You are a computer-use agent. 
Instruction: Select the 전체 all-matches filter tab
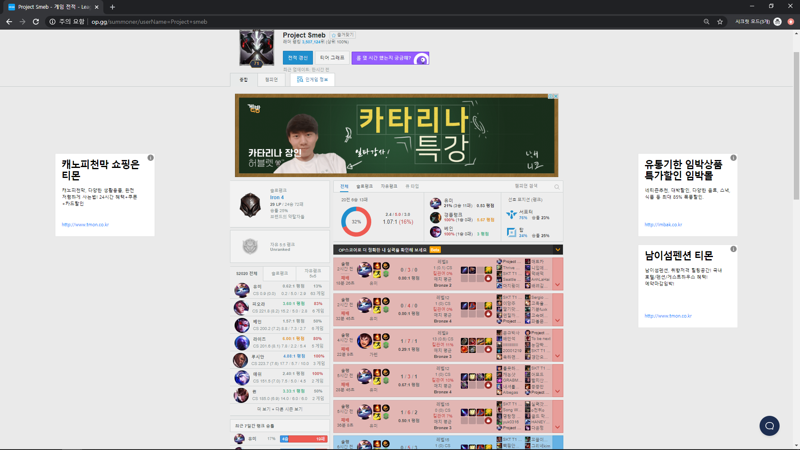[344, 187]
